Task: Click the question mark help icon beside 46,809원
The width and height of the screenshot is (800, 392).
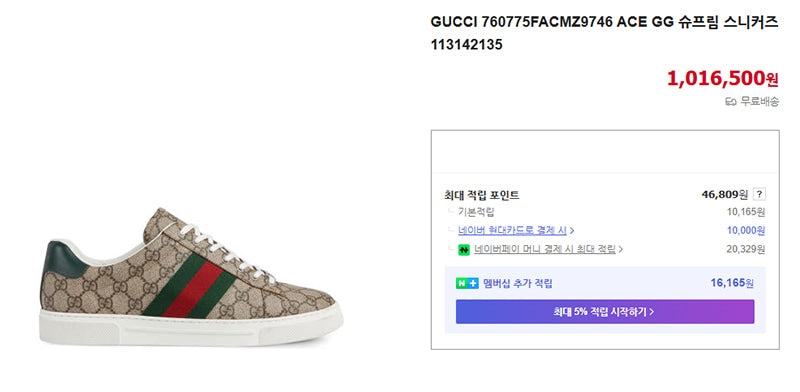Action: [x=759, y=194]
